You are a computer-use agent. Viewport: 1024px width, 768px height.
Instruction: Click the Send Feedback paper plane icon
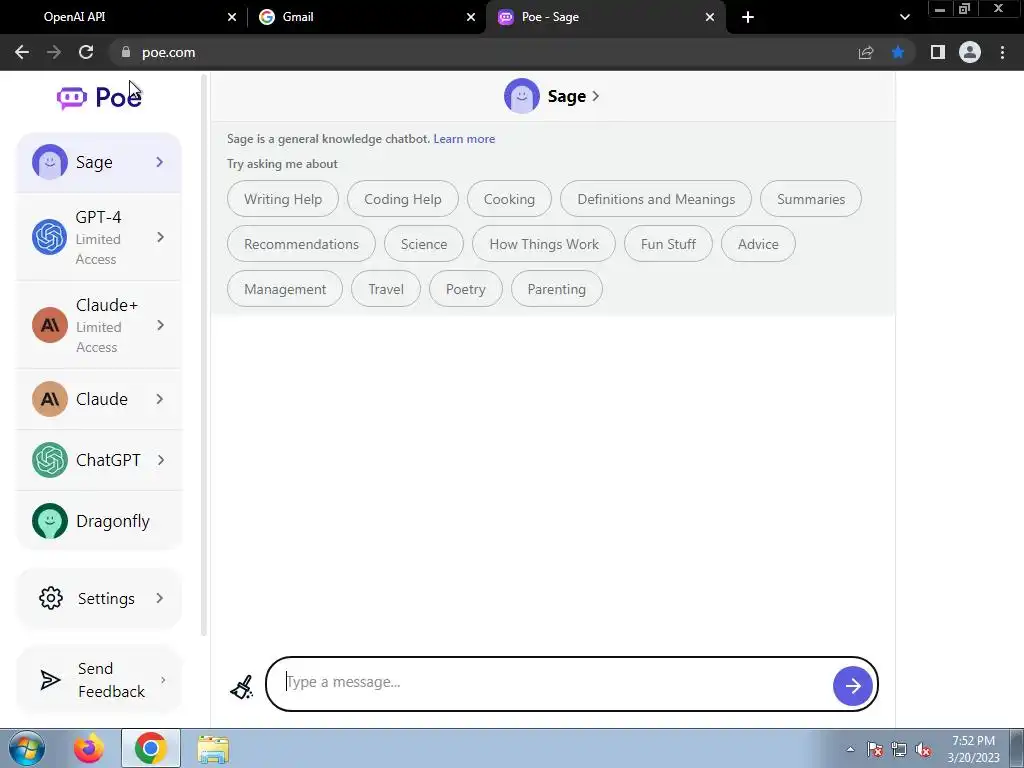point(50,680)
